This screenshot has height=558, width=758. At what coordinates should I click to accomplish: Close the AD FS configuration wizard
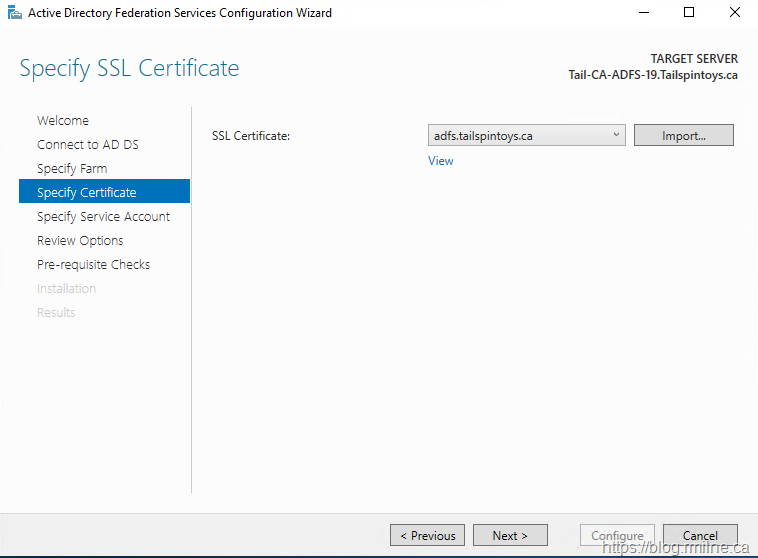pyautogui.click(x=735, y=13)
